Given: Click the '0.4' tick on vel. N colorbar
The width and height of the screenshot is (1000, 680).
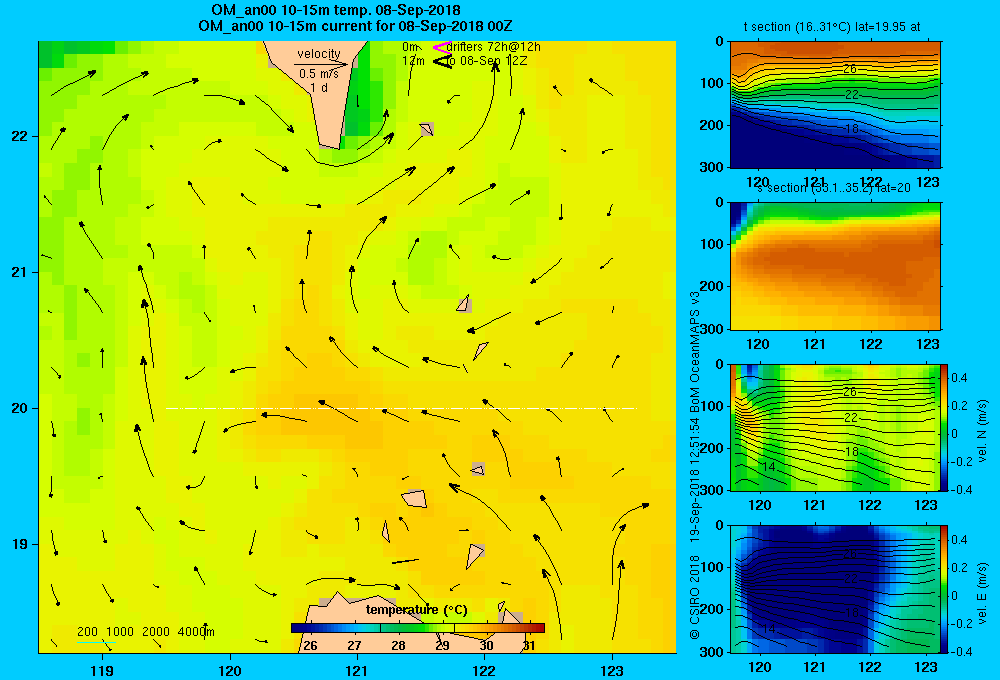Looking at the screenshot, I should (959, 378).
